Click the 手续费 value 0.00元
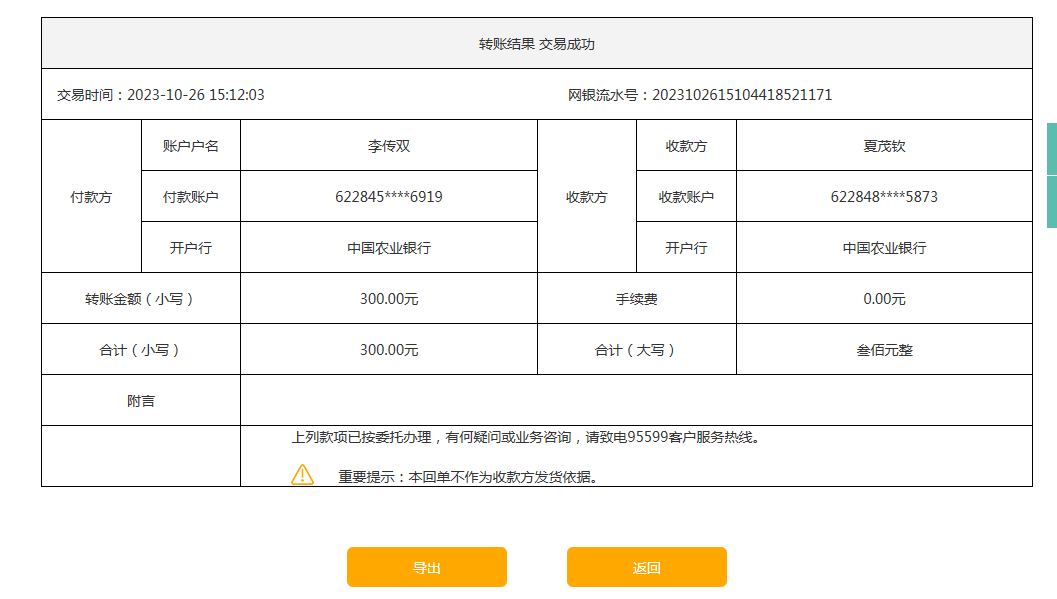This screenshot has height=599, width=1057. pyautogui.click(x=884, y=299)
